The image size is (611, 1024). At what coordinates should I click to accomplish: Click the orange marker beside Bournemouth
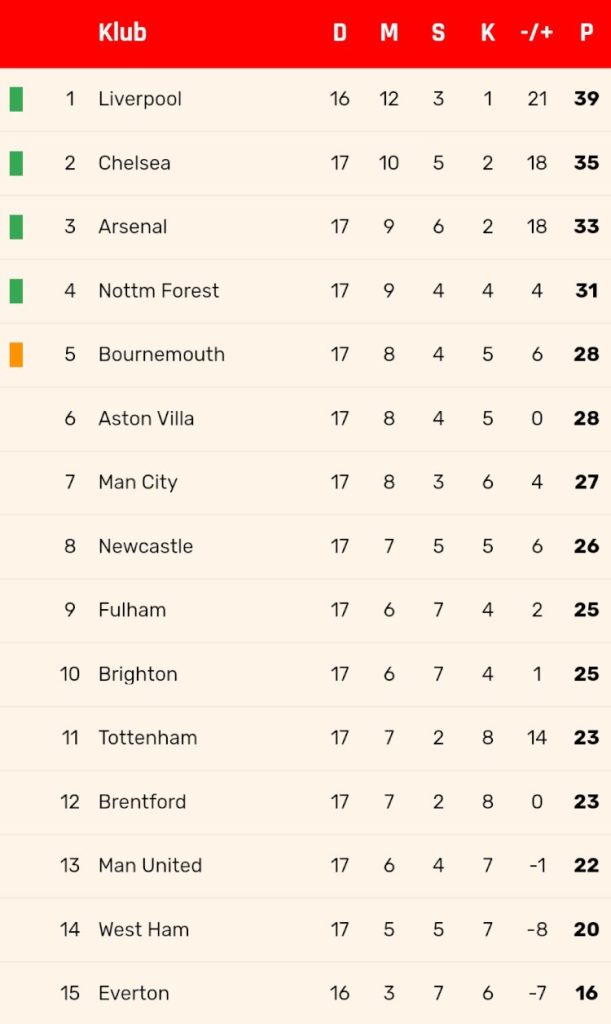click(16, 355)
